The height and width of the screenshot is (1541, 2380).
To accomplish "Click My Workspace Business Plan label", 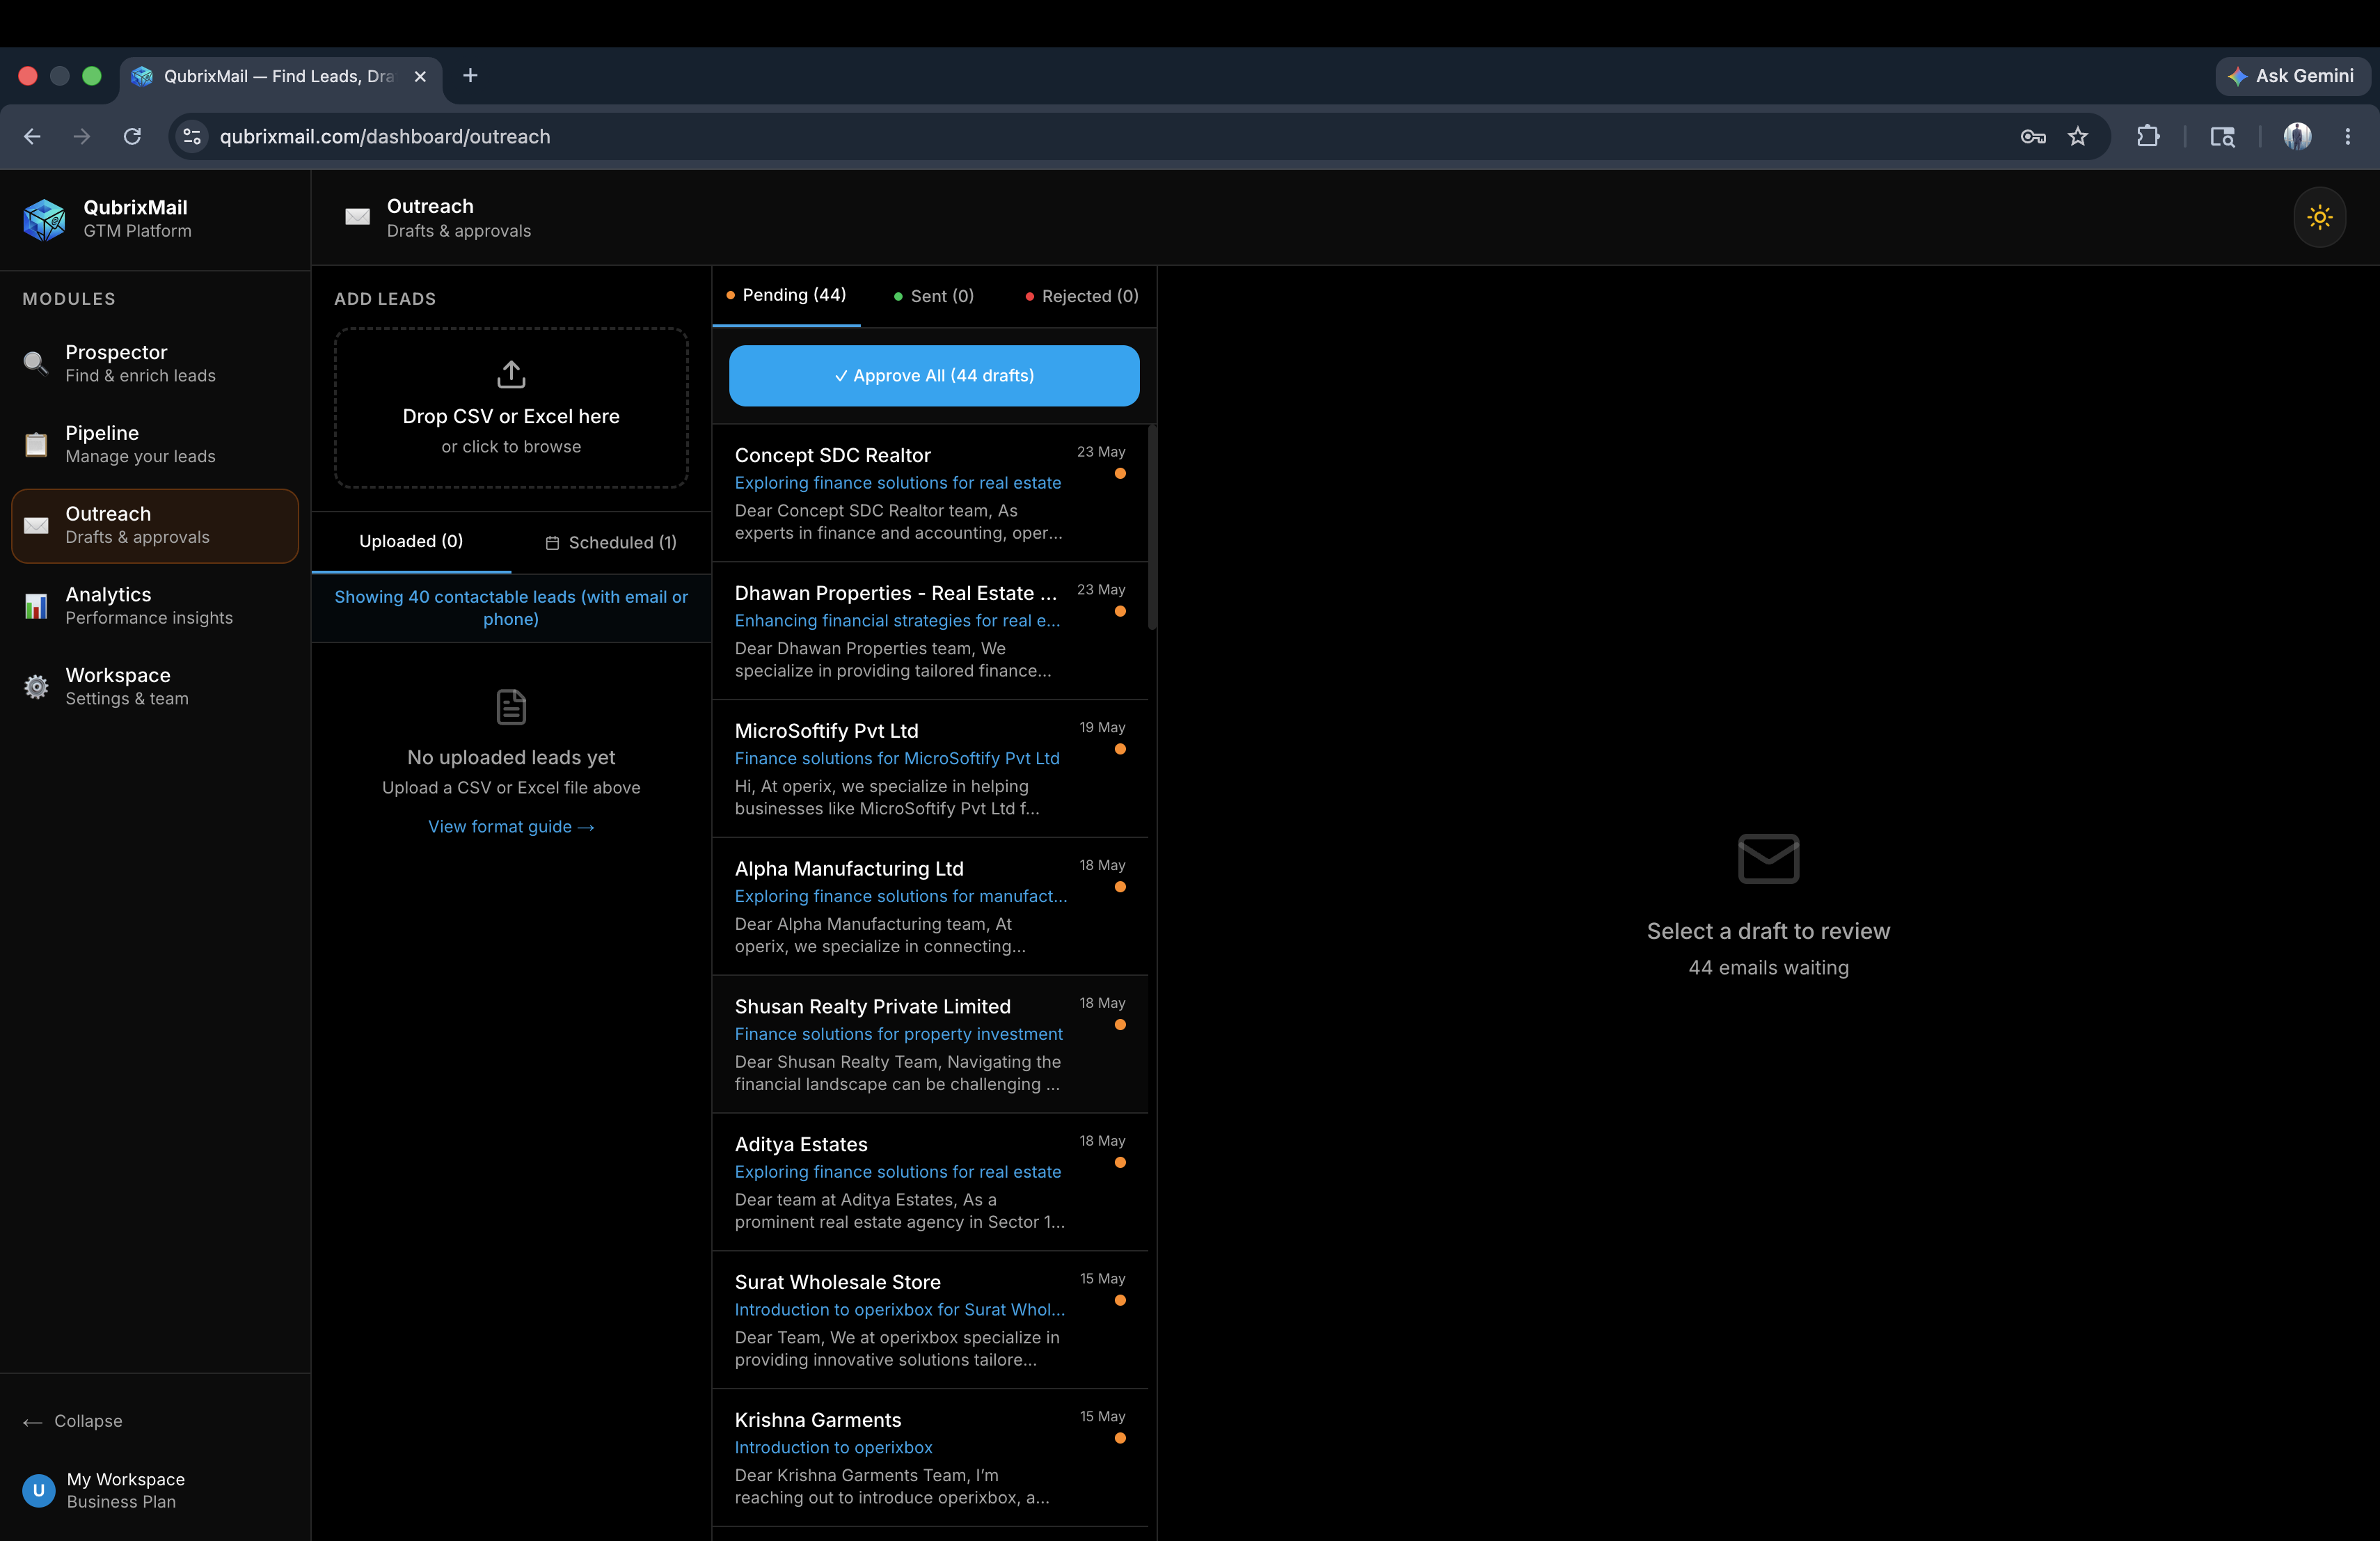I will [126, 1490].
